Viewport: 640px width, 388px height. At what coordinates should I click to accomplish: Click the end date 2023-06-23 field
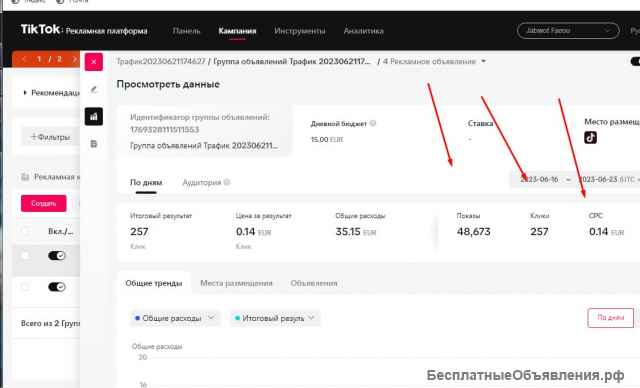(599, 180)
